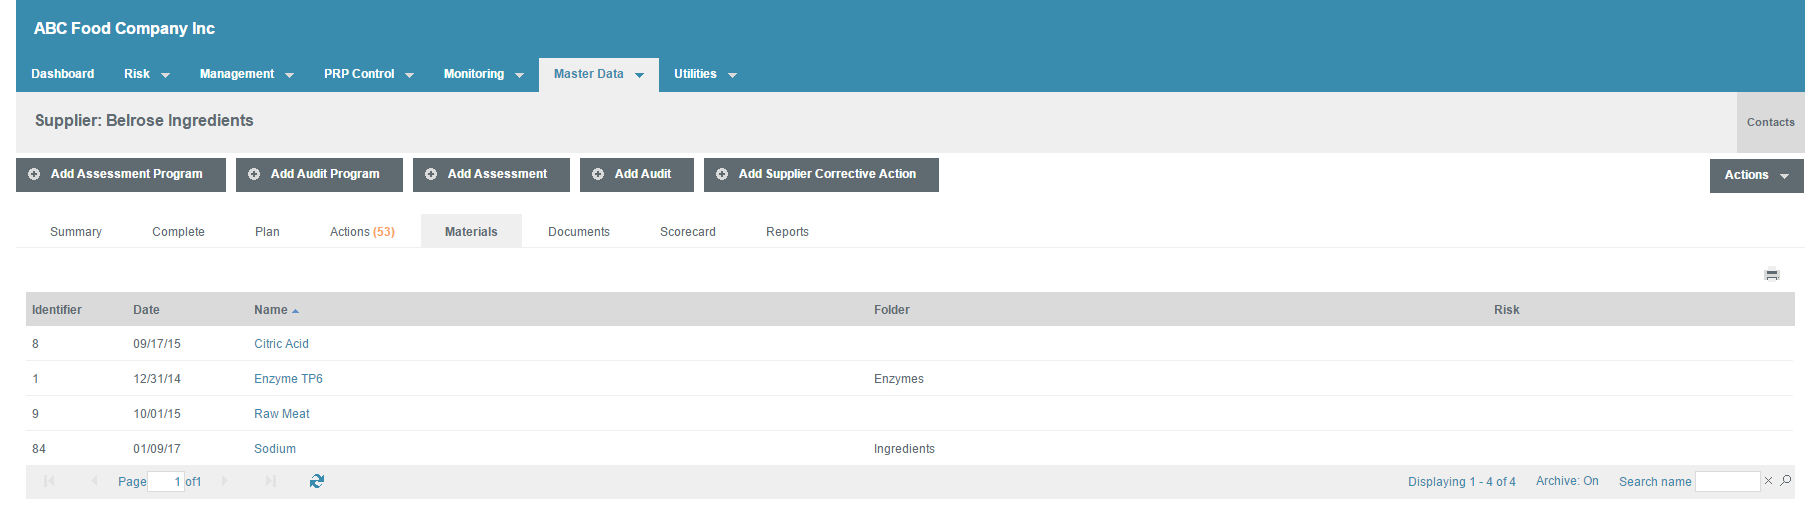Image resolution: width=1819 pixels, height=521 pixels.
Task: Click the date 10/01/15 cell
Action: click(157, 414)
